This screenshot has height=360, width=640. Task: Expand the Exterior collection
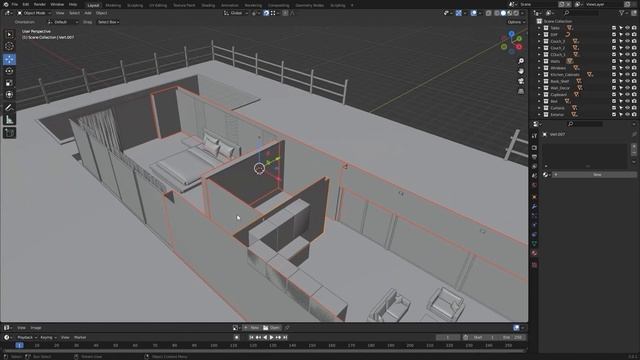pyautogui.click(x=539, y=115)
